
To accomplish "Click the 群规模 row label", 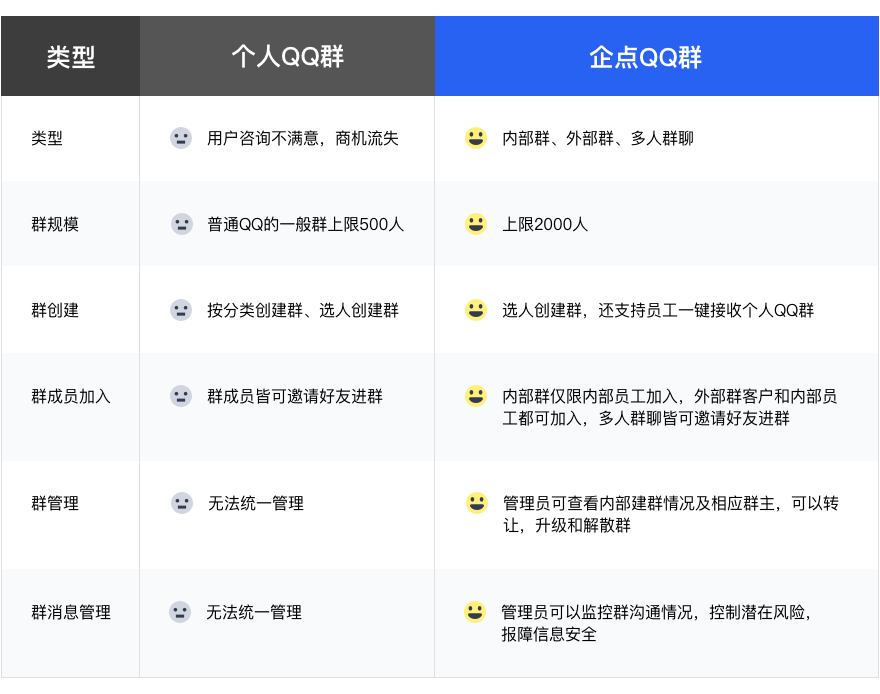I will 55,224.
